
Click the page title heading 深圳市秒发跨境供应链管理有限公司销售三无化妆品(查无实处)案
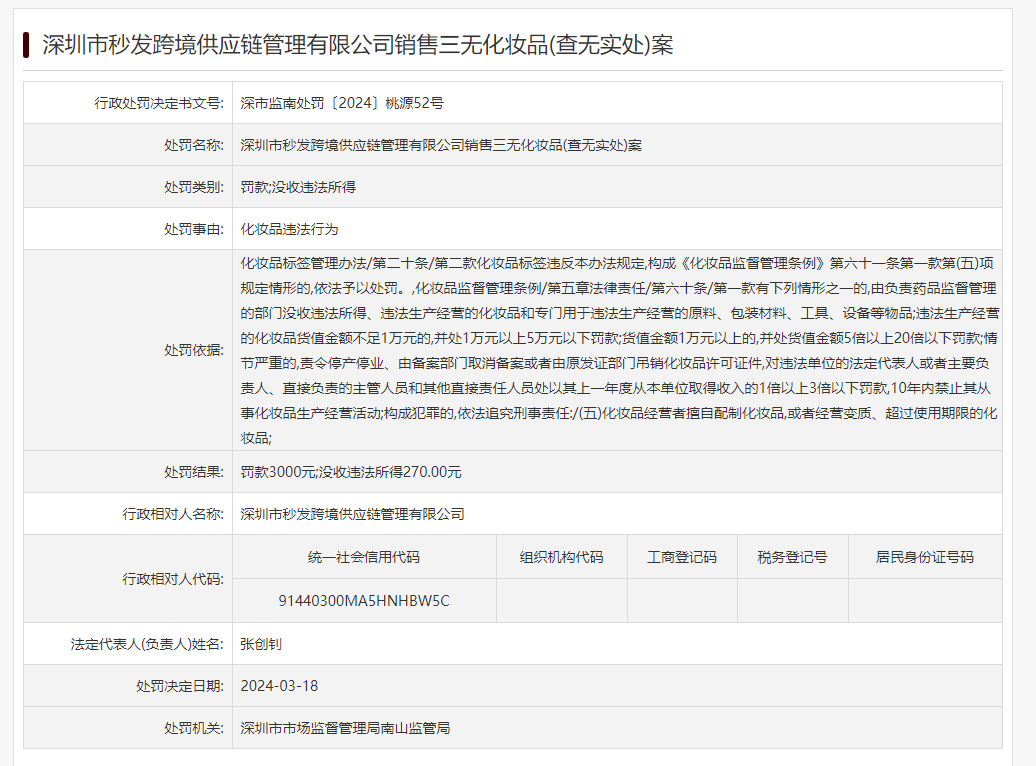pos(357,45)
